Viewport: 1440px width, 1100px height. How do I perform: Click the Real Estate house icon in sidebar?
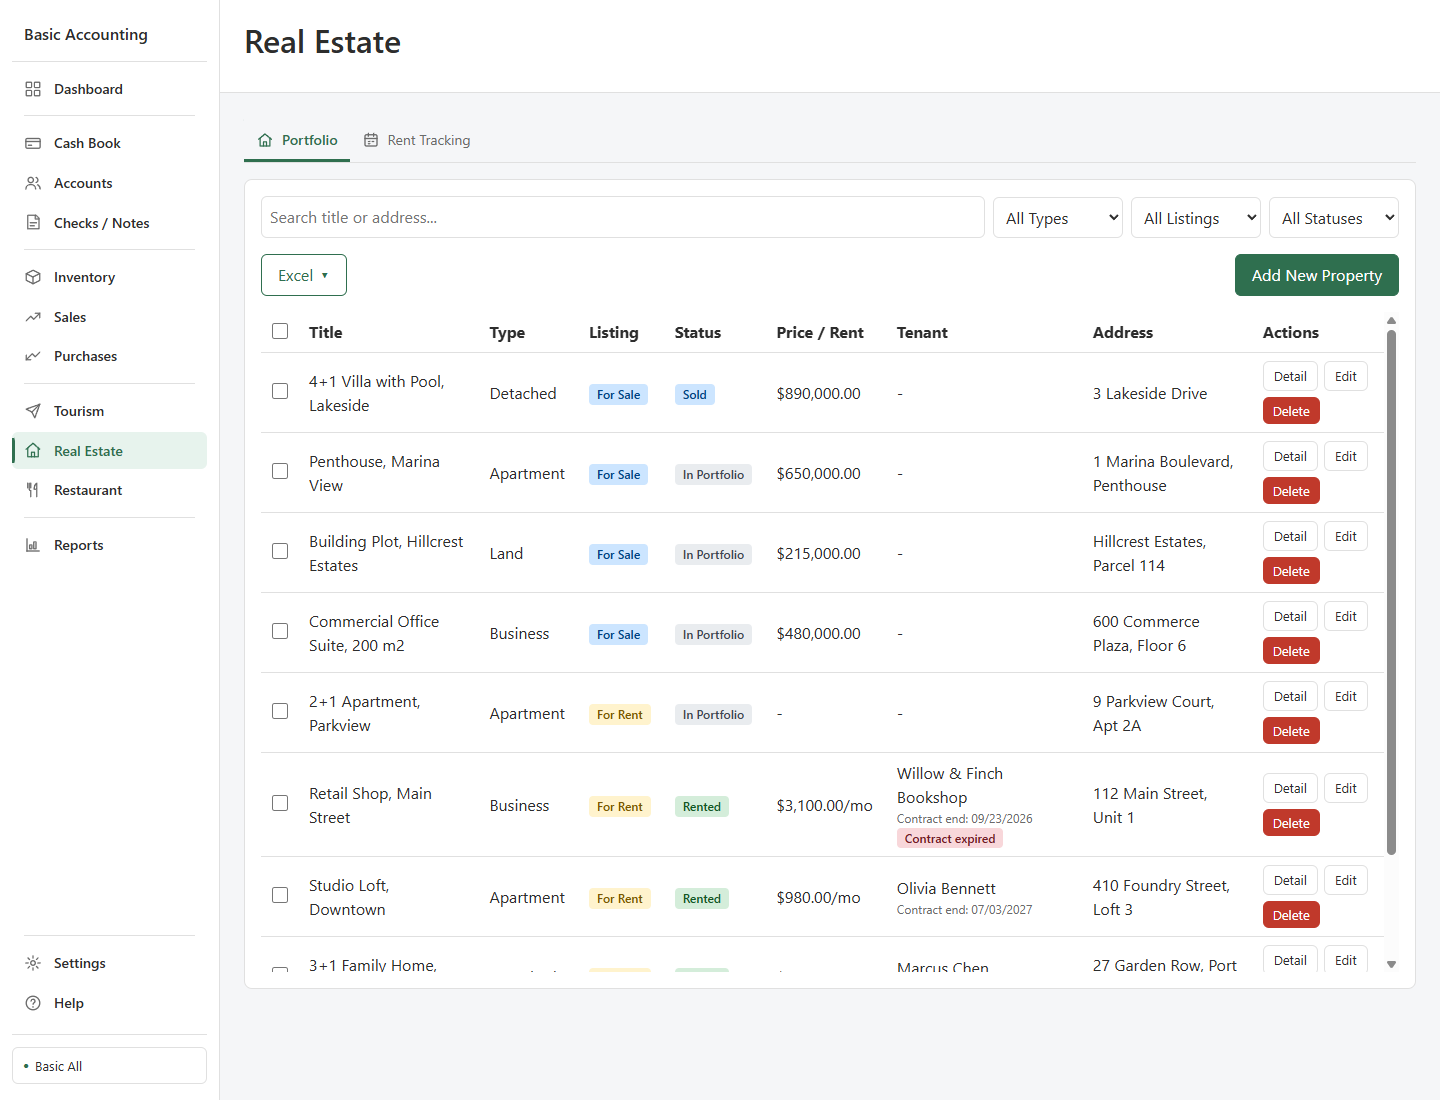coord(33,451)
